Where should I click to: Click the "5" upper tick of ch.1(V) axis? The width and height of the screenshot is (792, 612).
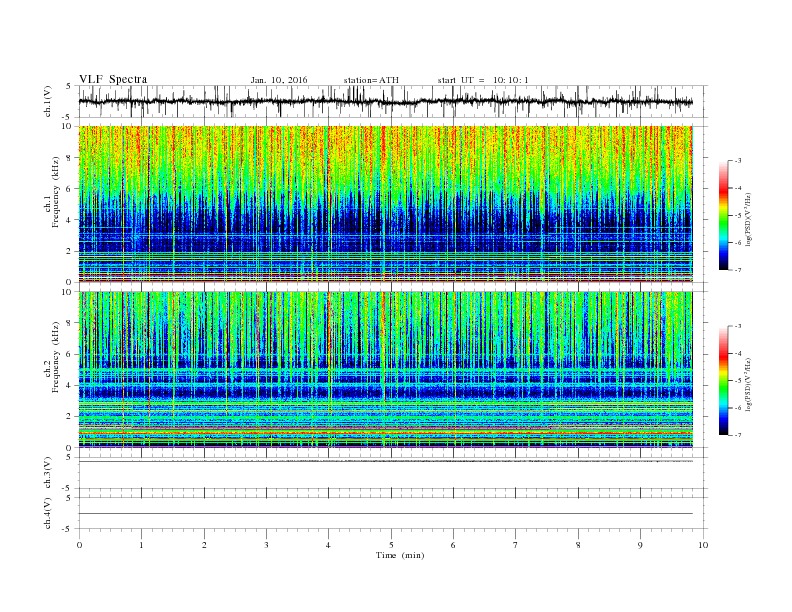tap(70, 86)
